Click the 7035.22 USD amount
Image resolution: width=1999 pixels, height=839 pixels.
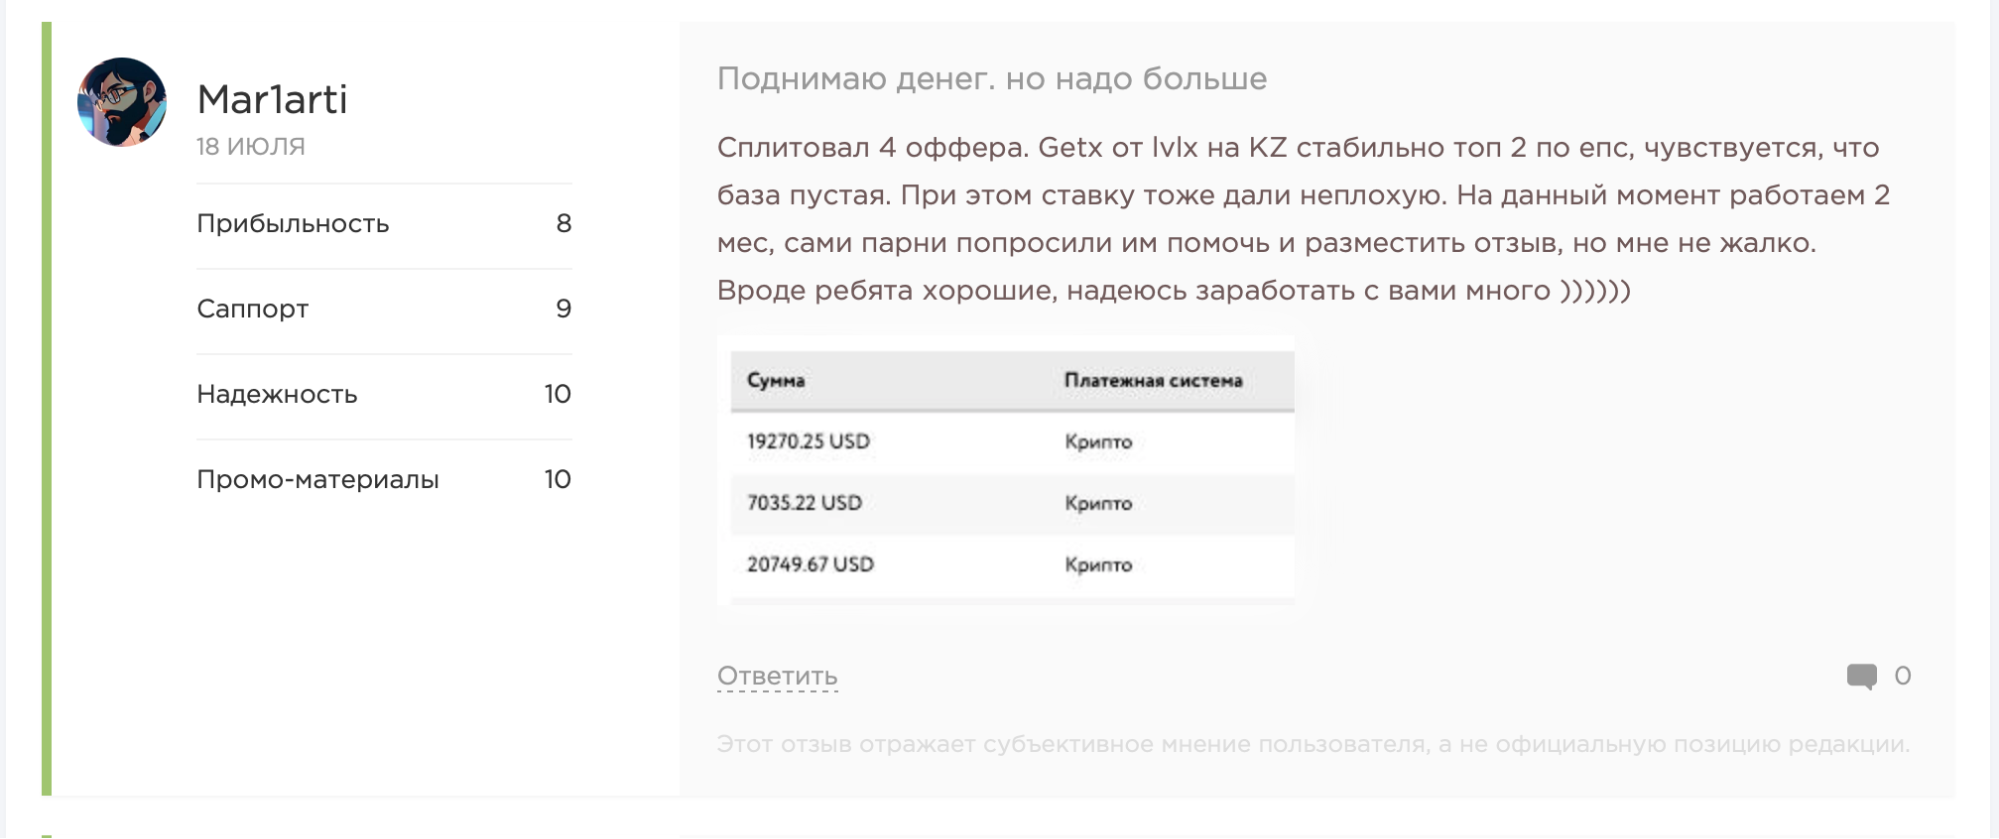pos(804,503)
